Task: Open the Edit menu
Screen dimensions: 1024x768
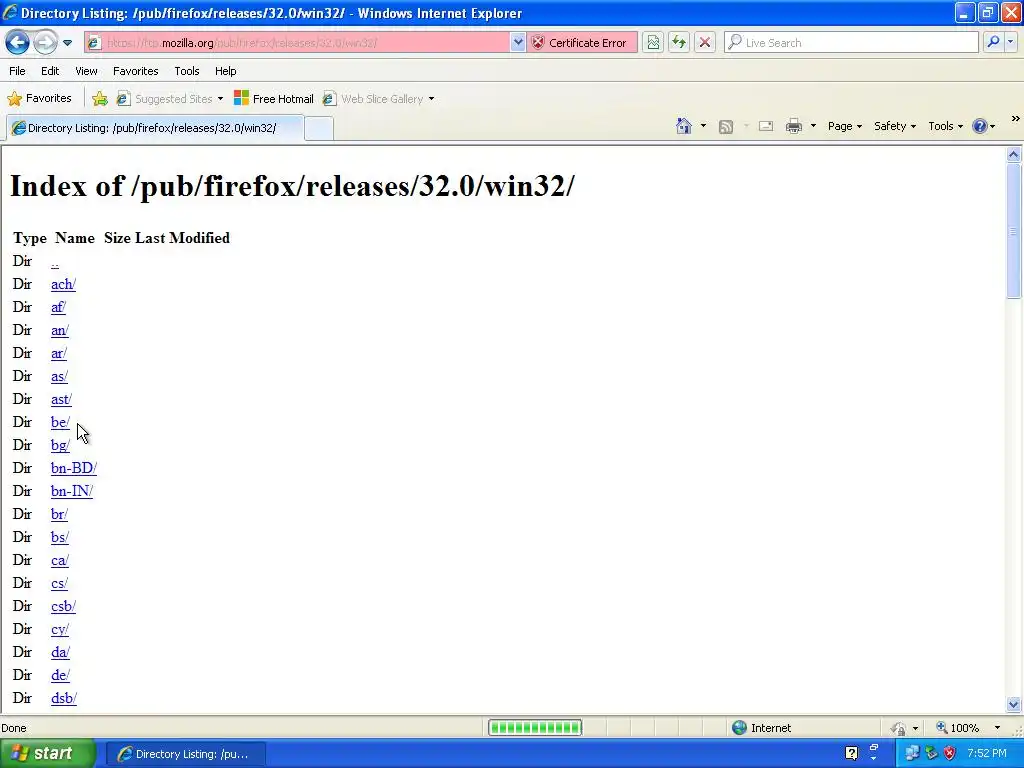Action: point(50,71)
